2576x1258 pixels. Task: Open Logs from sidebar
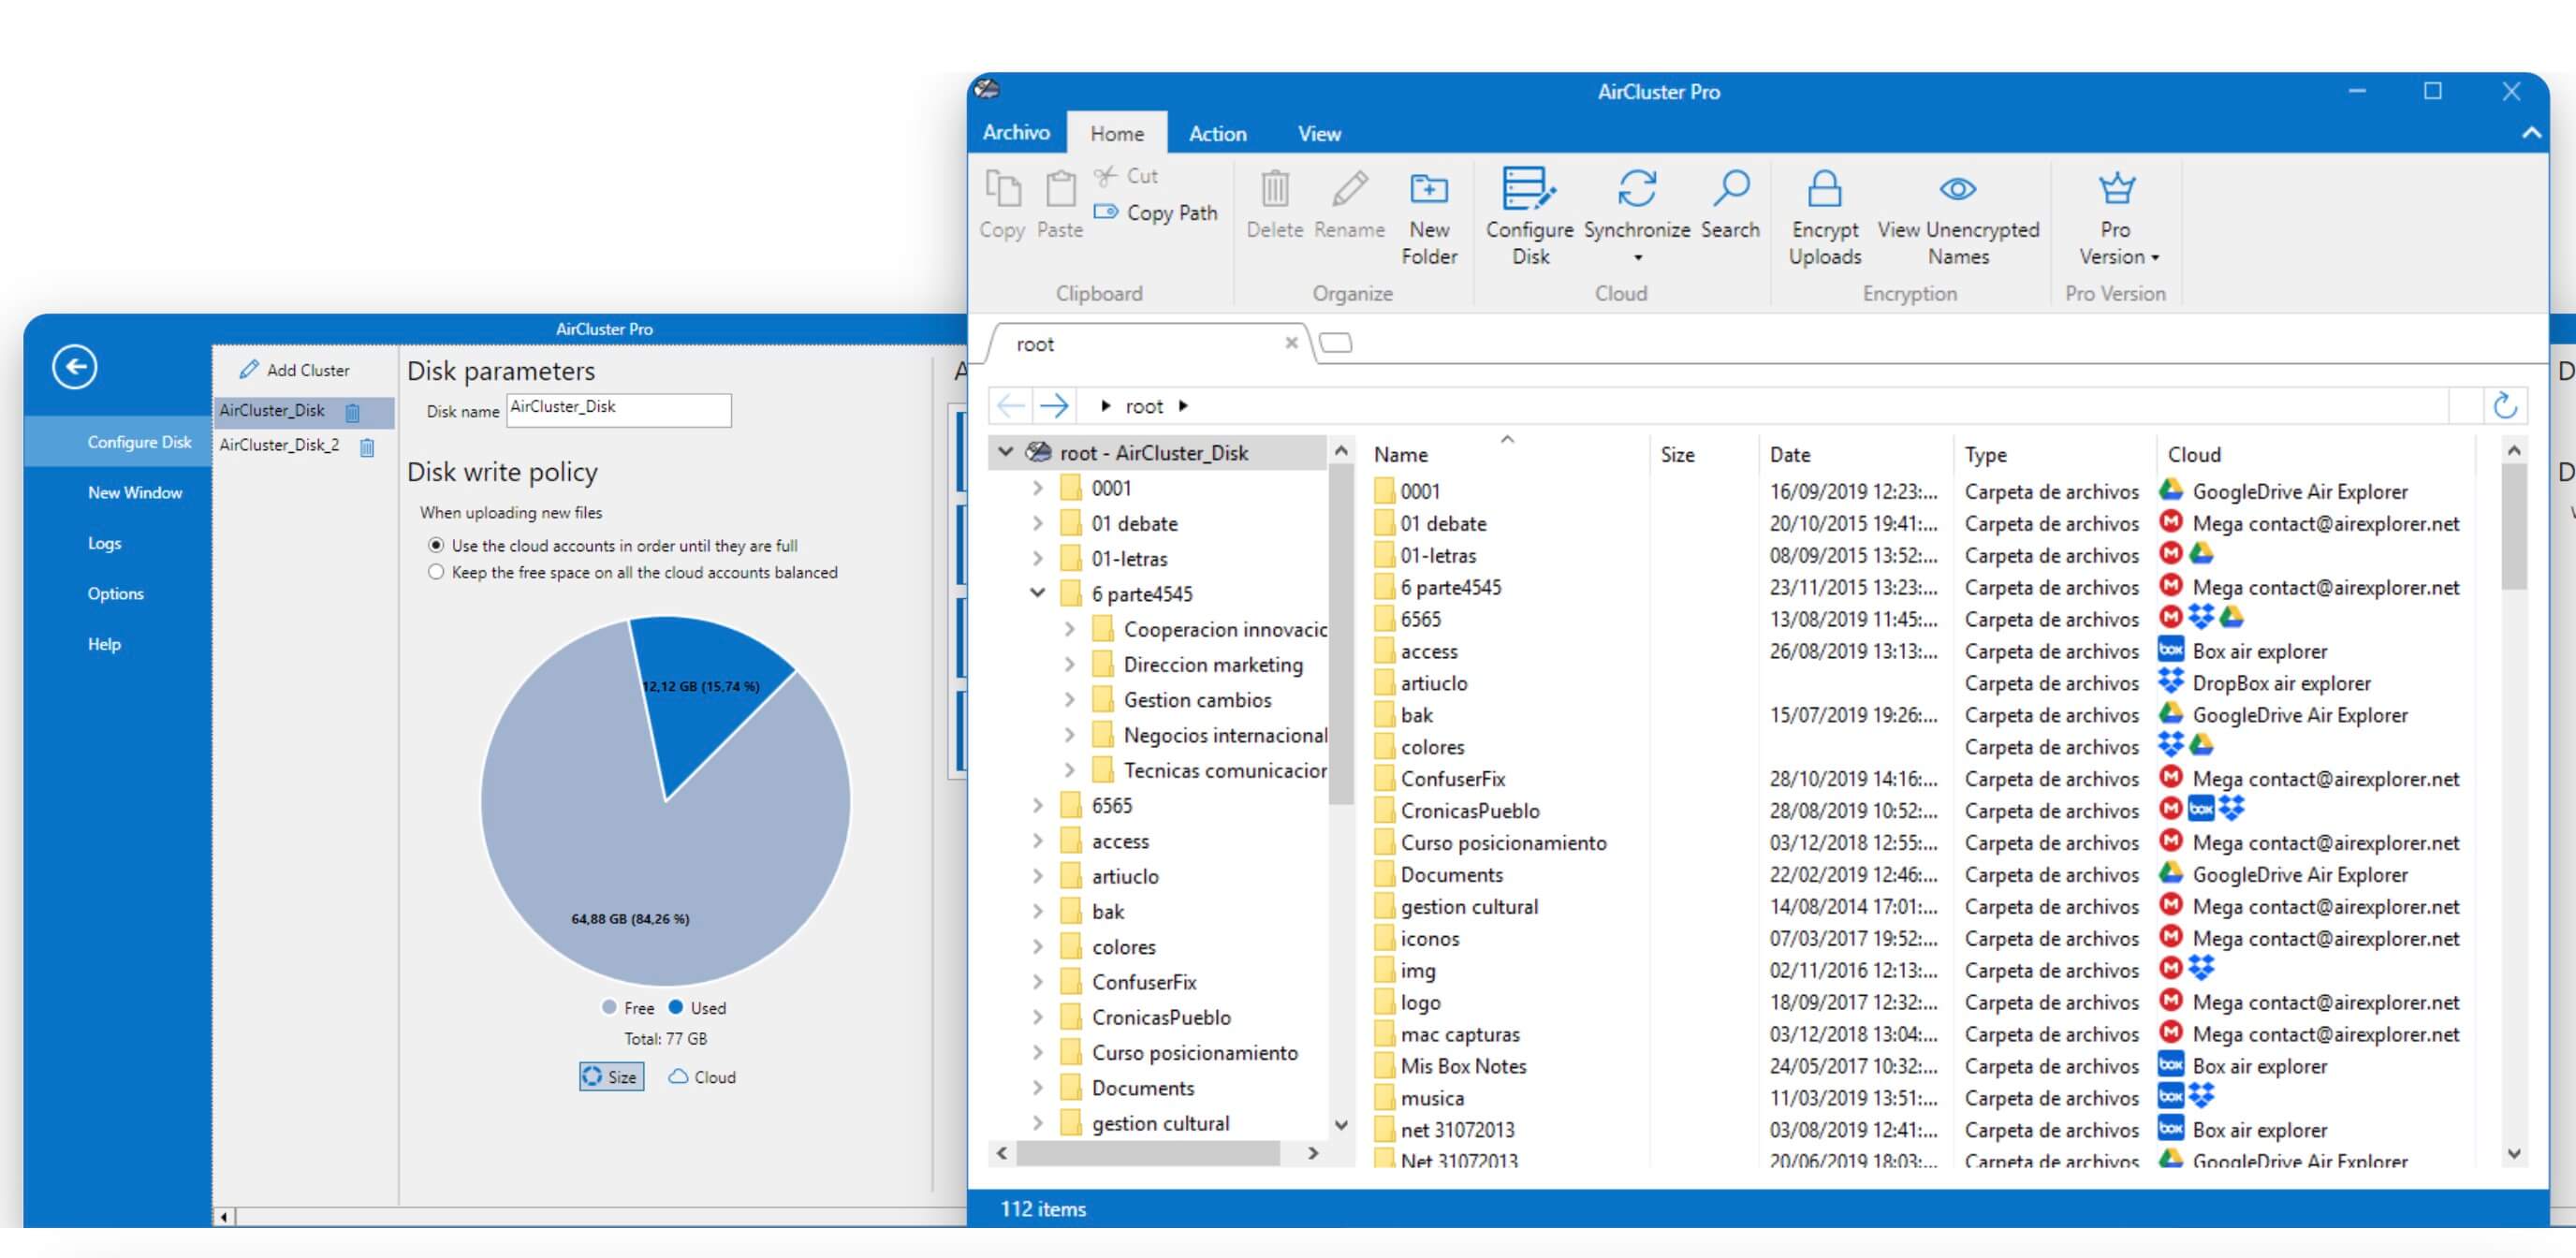105,544
